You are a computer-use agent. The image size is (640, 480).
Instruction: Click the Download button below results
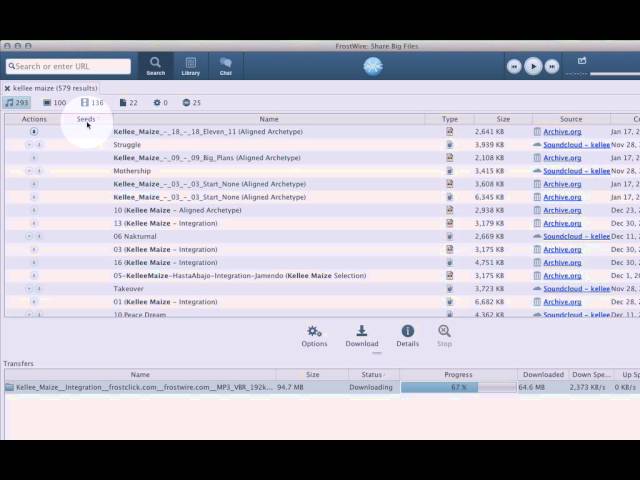[362, 336]
